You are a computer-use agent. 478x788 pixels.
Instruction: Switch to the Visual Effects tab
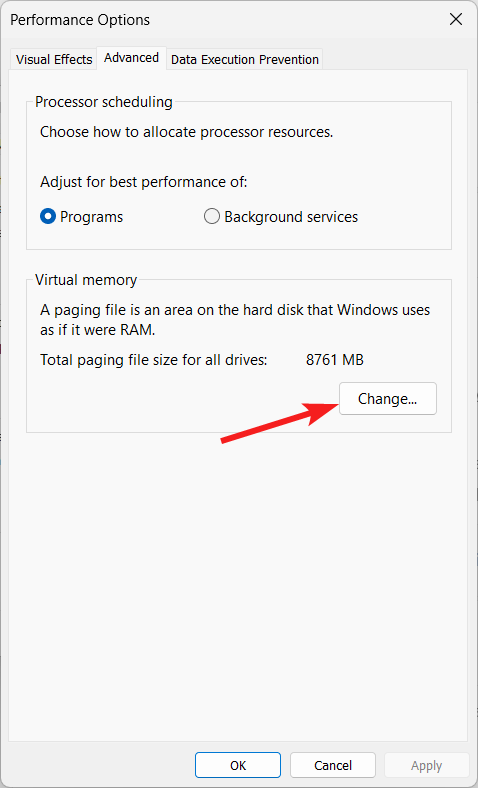(x=54, y=59)
